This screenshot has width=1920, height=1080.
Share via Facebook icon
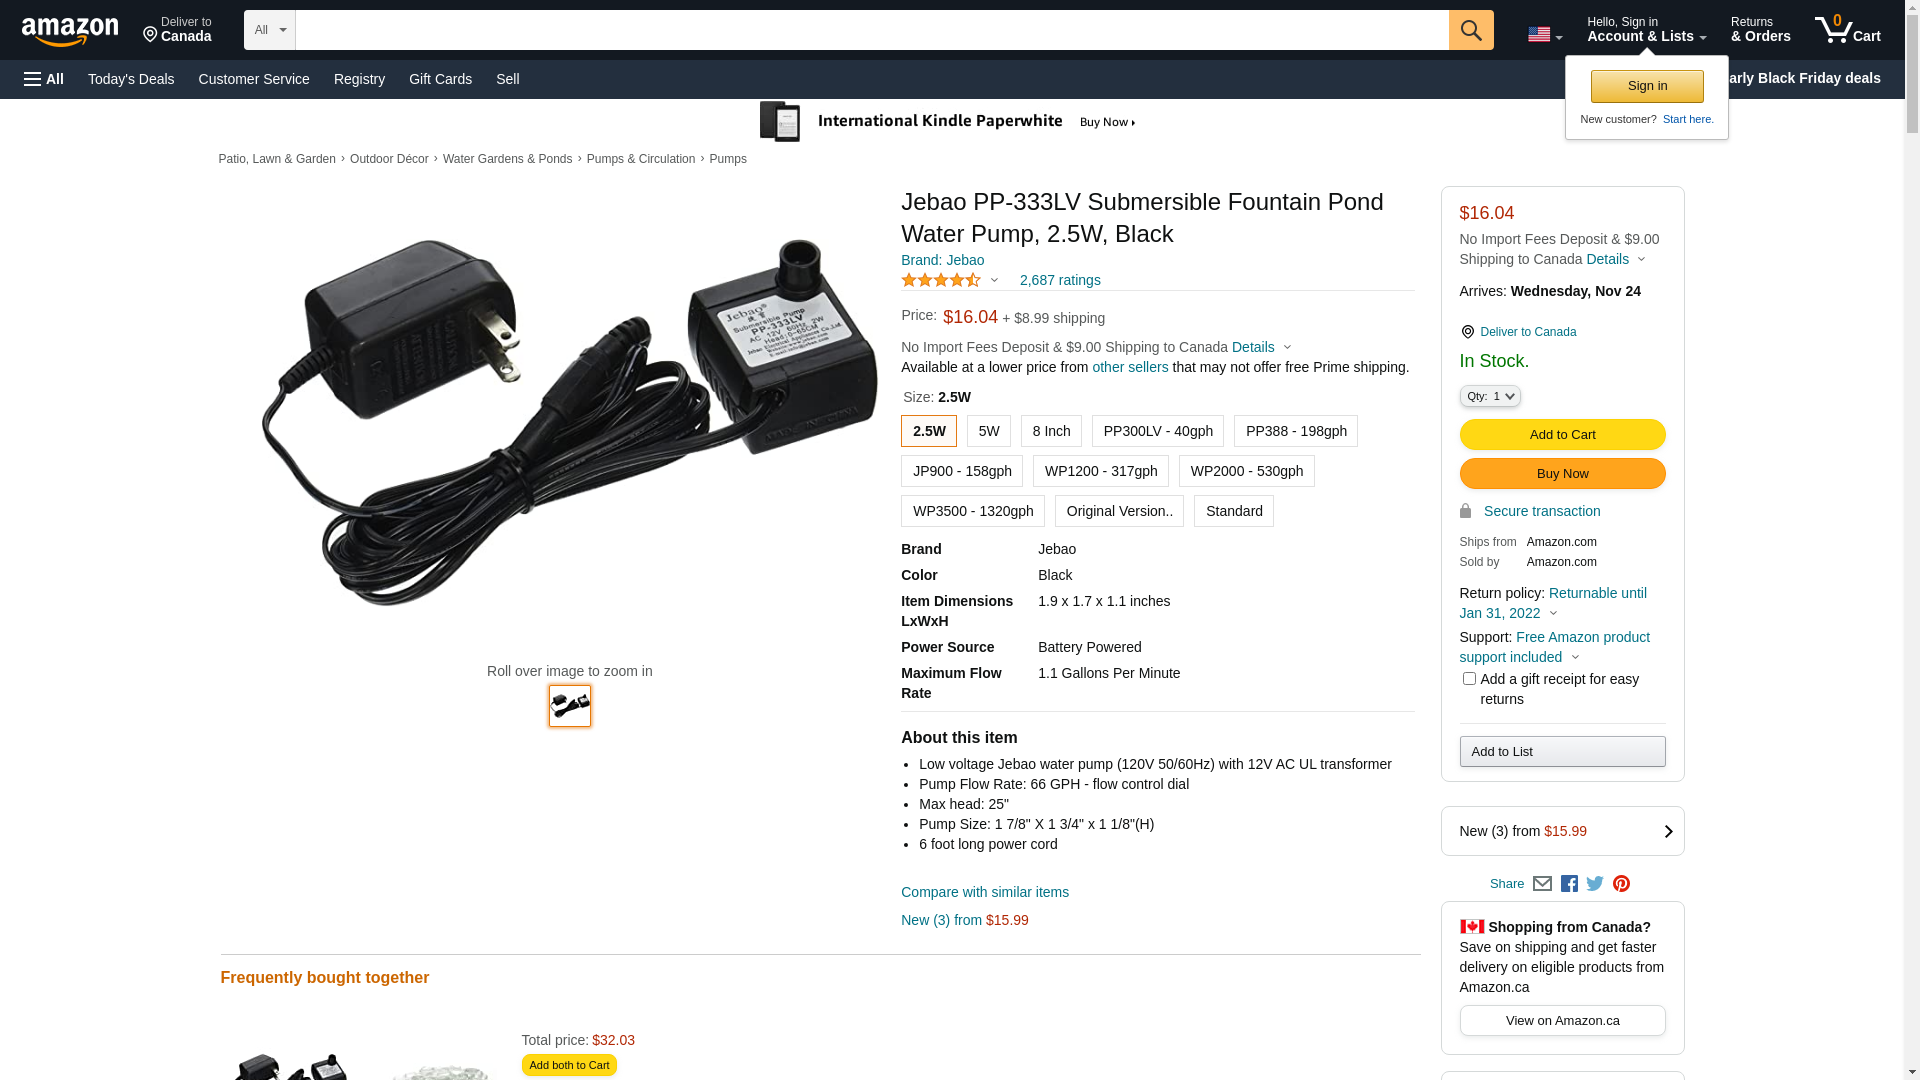pyautogui.click(x=1568, y=884)
